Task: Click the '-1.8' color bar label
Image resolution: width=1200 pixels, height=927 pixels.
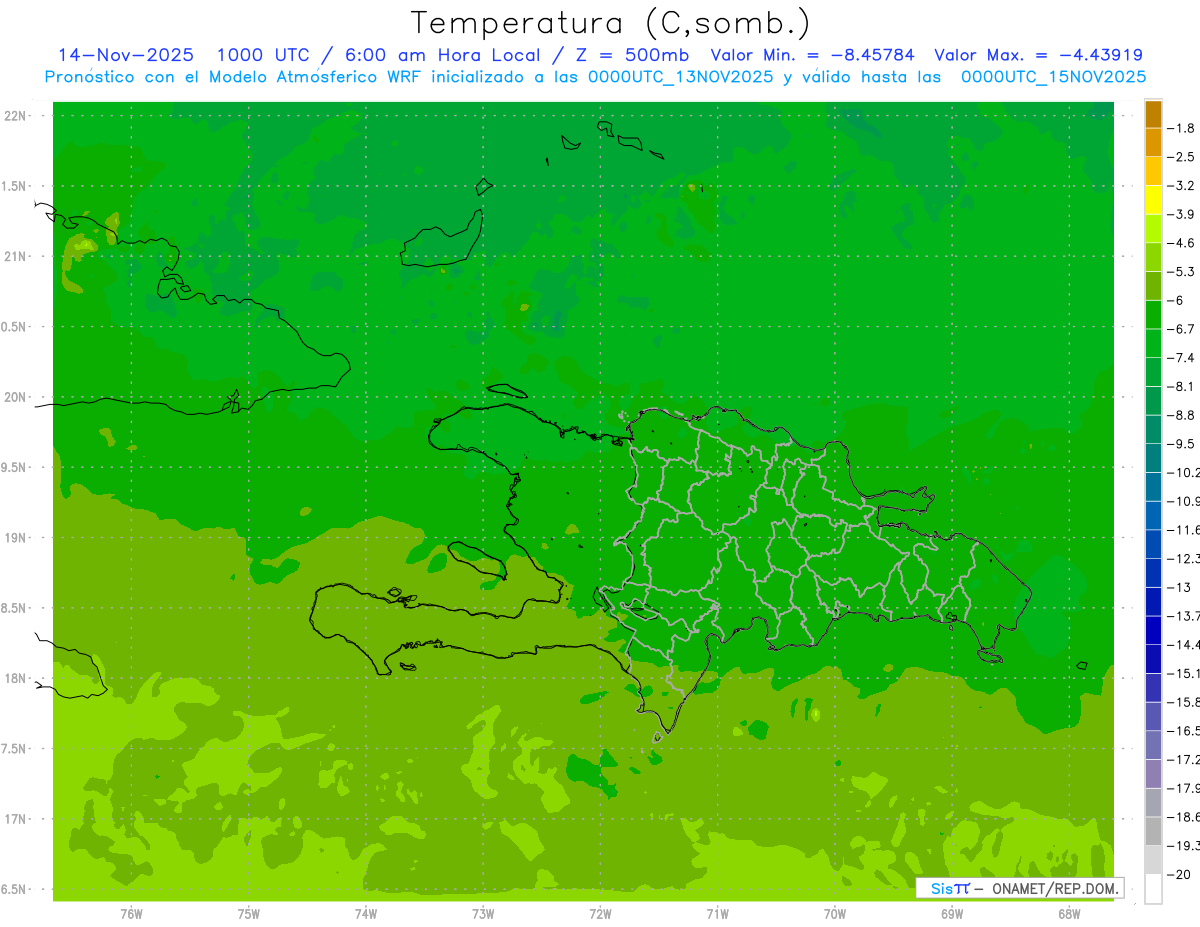Action: (1181, 128)
